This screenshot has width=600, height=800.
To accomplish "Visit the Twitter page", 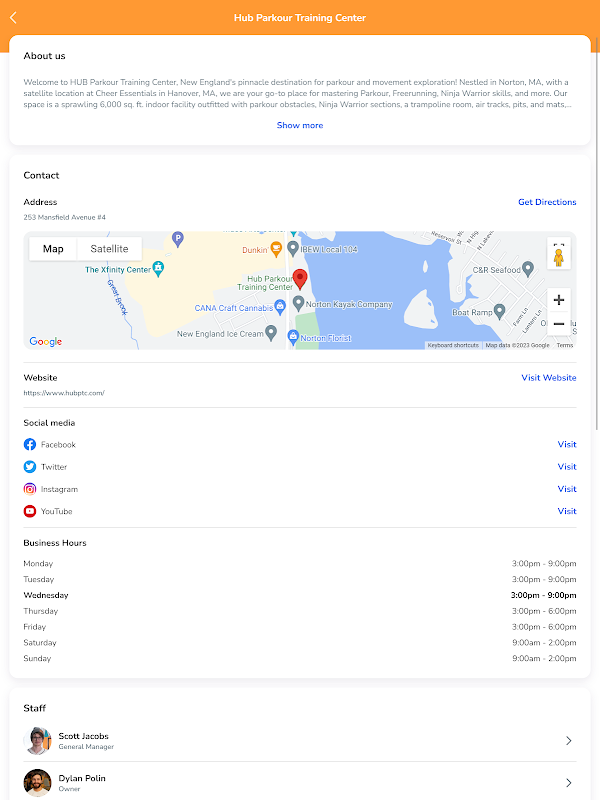I will (567, 467).
